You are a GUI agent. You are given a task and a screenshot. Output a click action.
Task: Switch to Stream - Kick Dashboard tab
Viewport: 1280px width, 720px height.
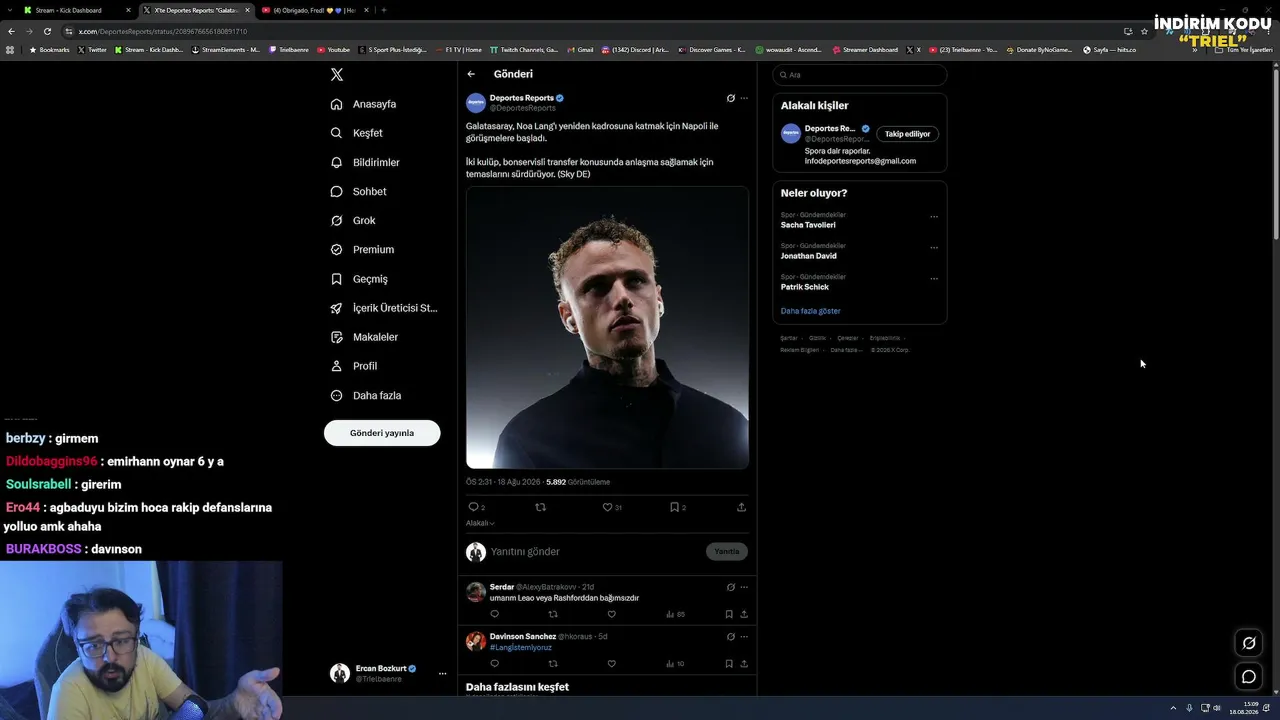pyautogui.click(x=76, y=10)
